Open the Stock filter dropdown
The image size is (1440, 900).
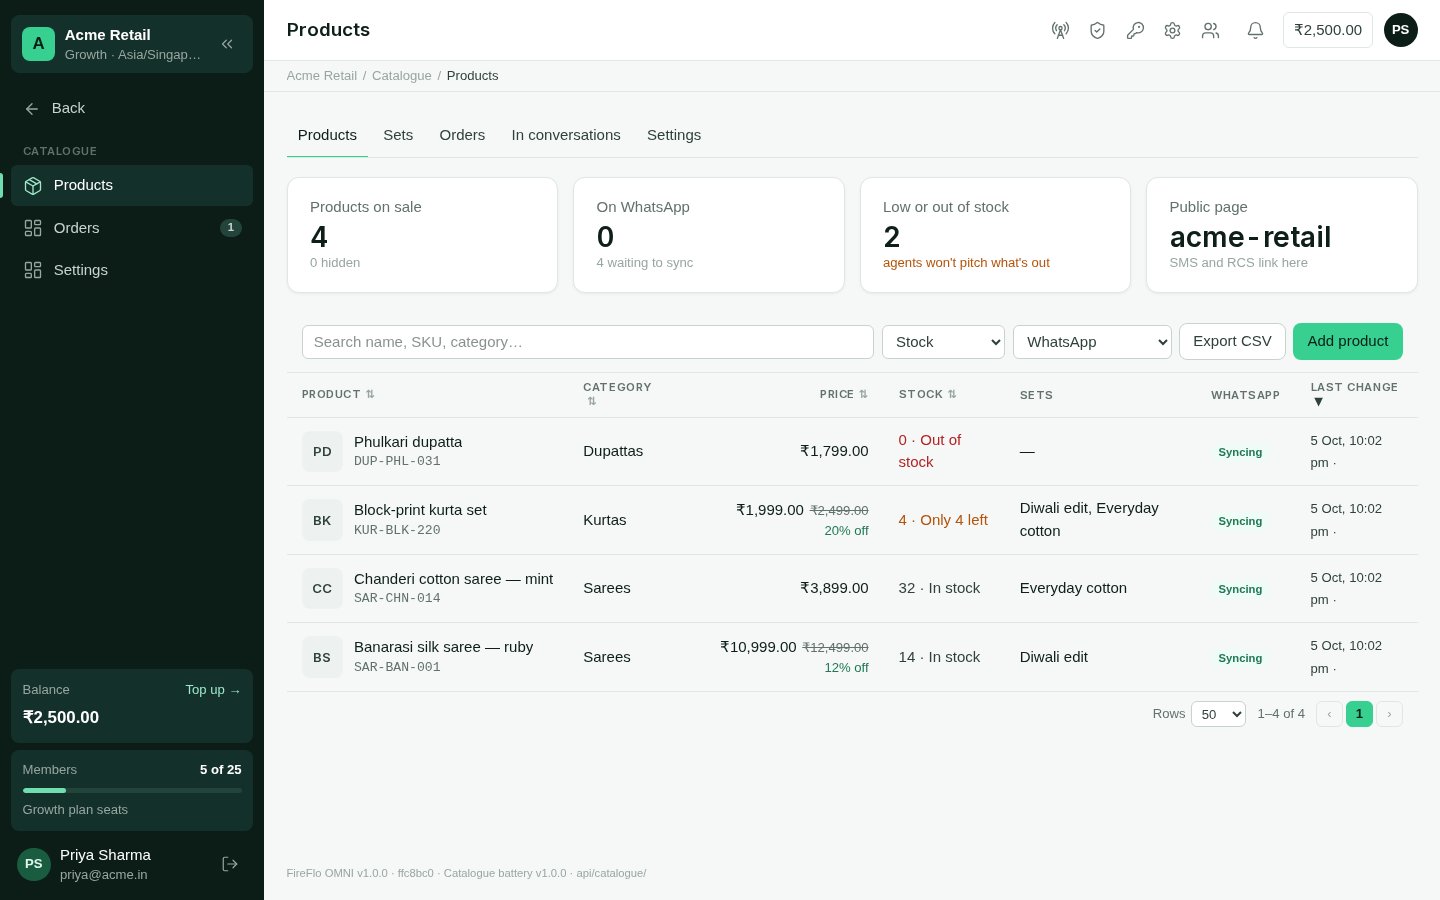click(943, 342)
